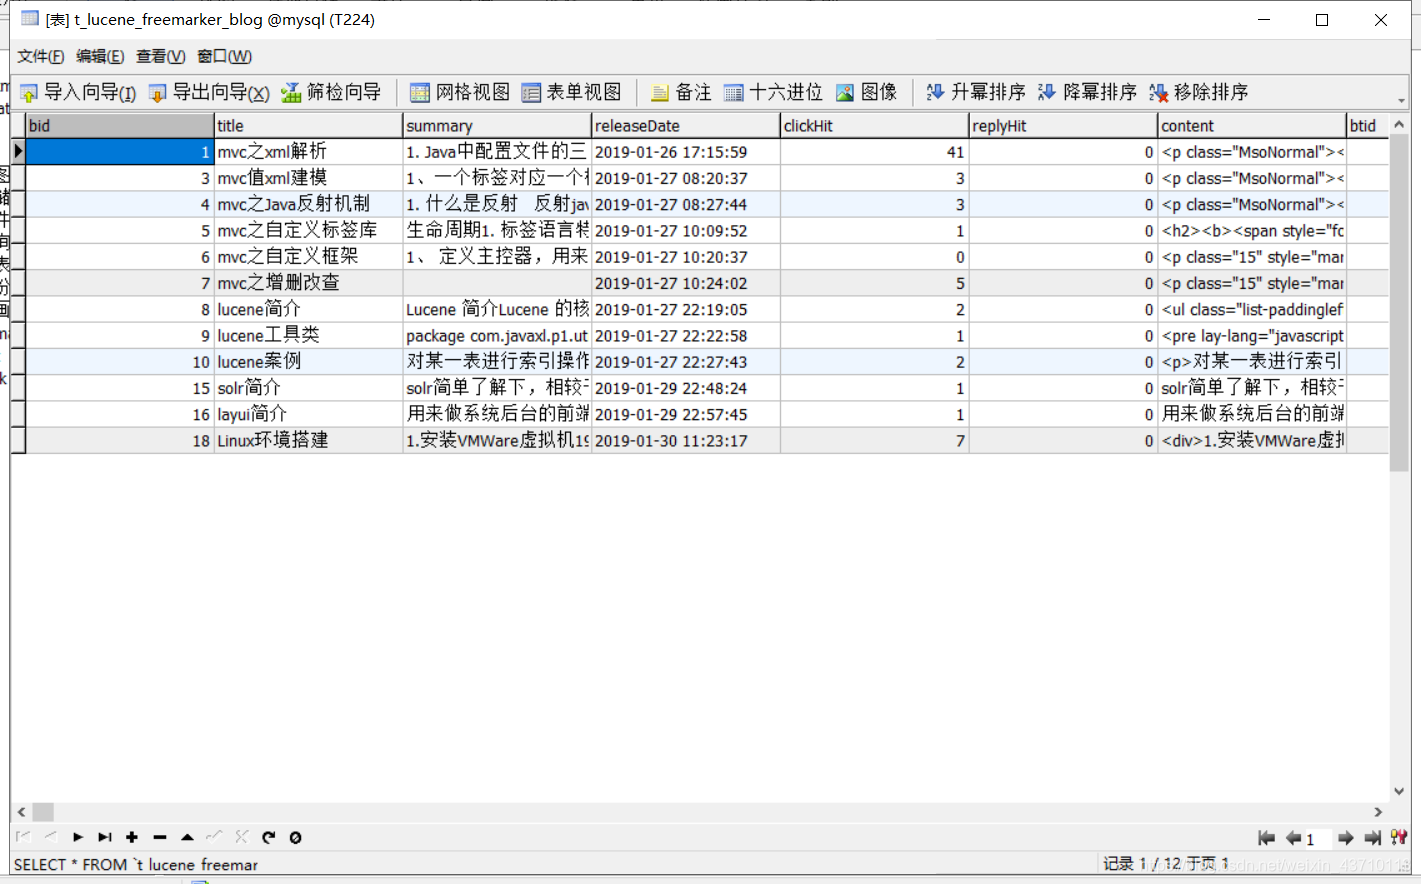Open the 文件(F) menu
The width and height of the screenshot is (1421, 884).
click(41, 56)
